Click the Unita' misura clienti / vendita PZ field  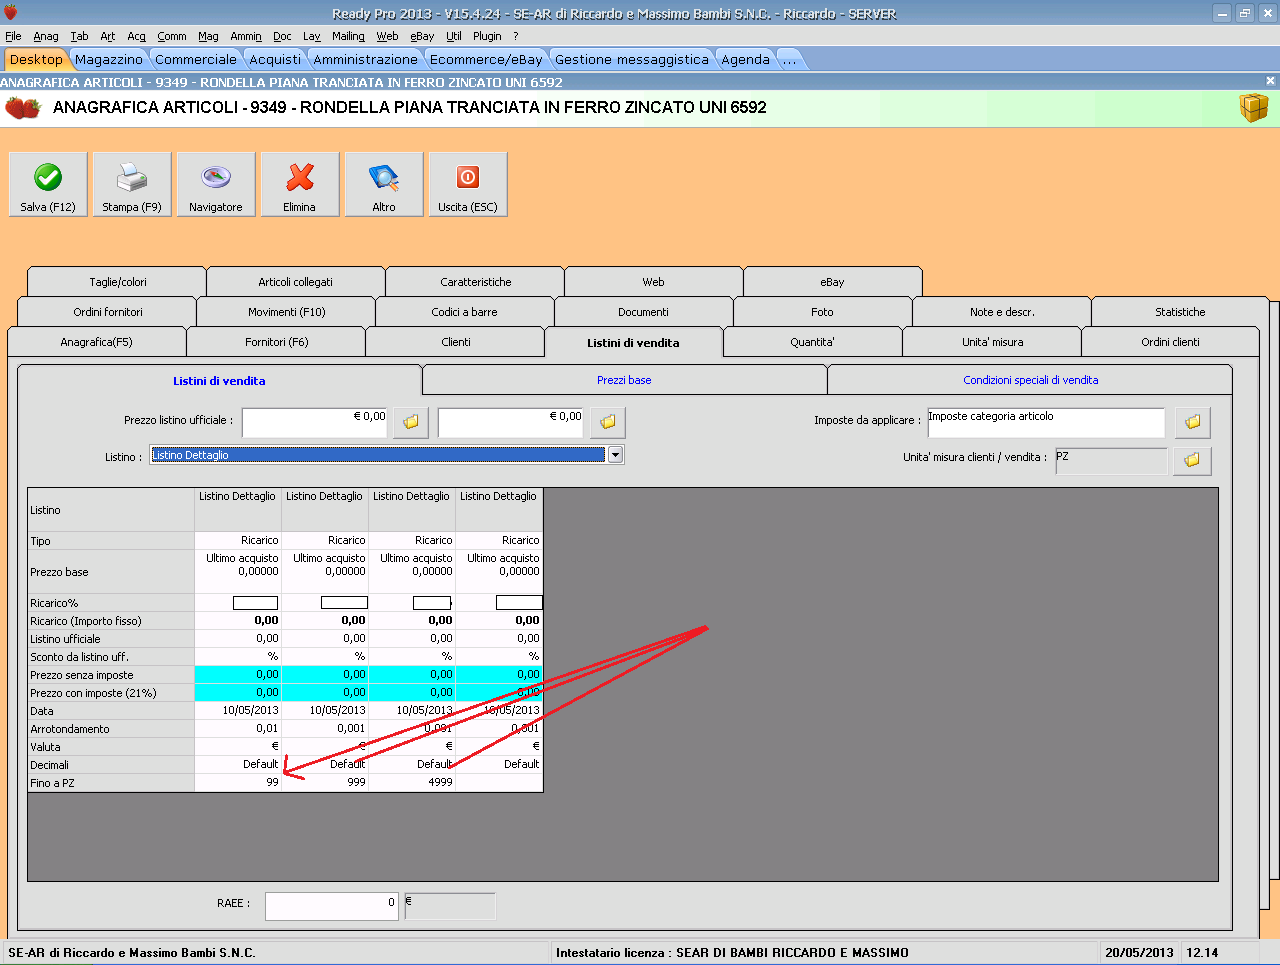(x=1111, y=460)
